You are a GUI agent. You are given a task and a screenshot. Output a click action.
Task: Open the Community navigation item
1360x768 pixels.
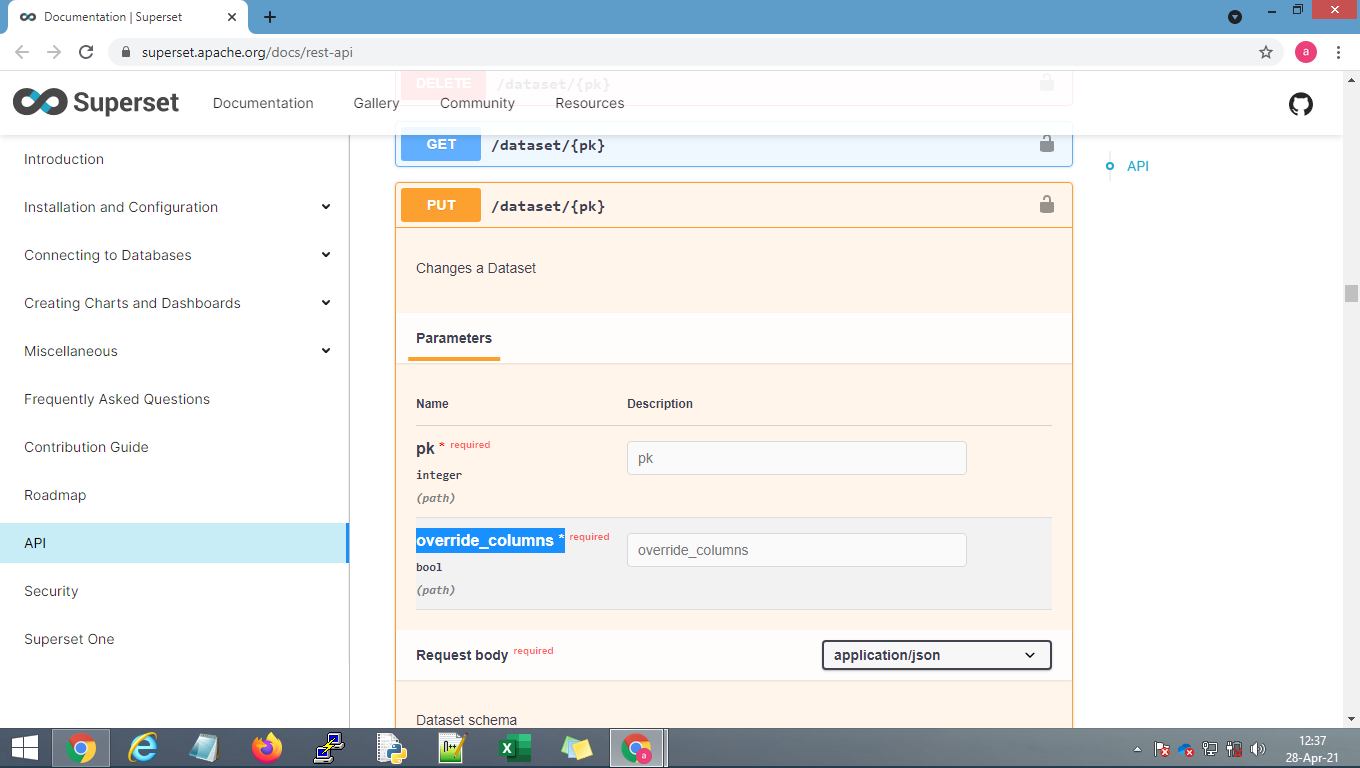tap(477, 103)
